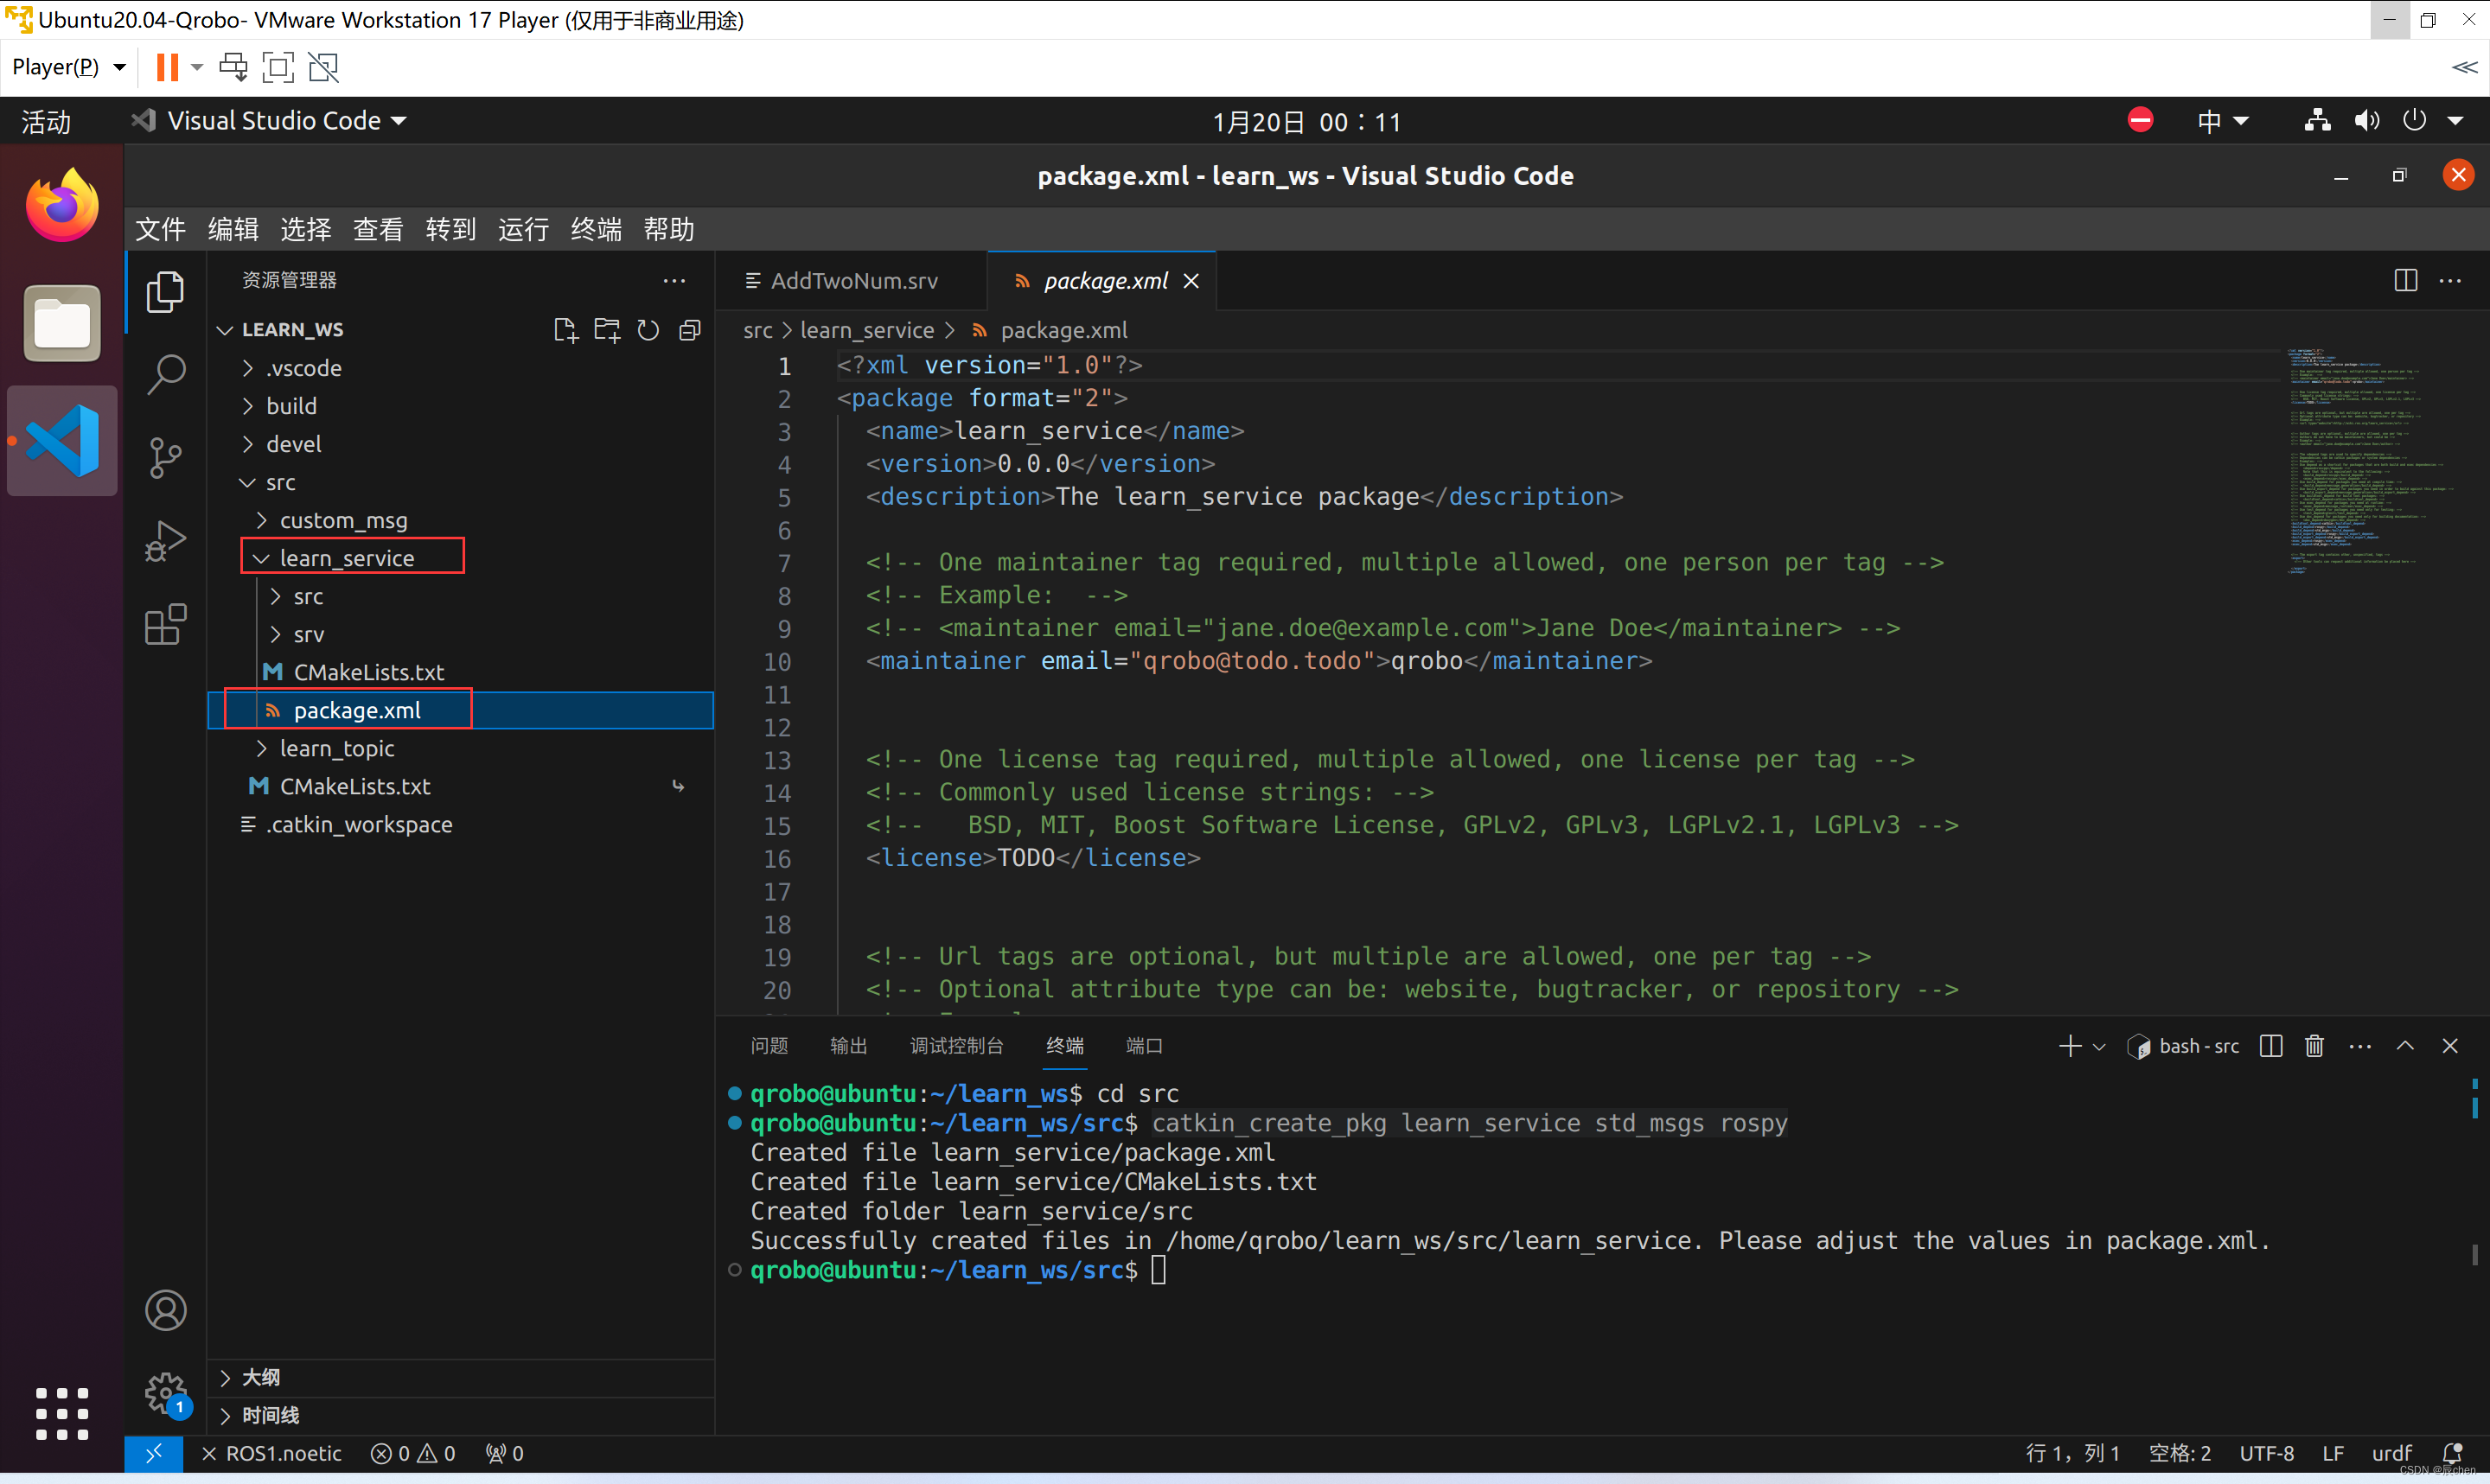This screenshot has height=1484, width=2490.
Task: Open the 文件 menu
Action: point(160,230)
